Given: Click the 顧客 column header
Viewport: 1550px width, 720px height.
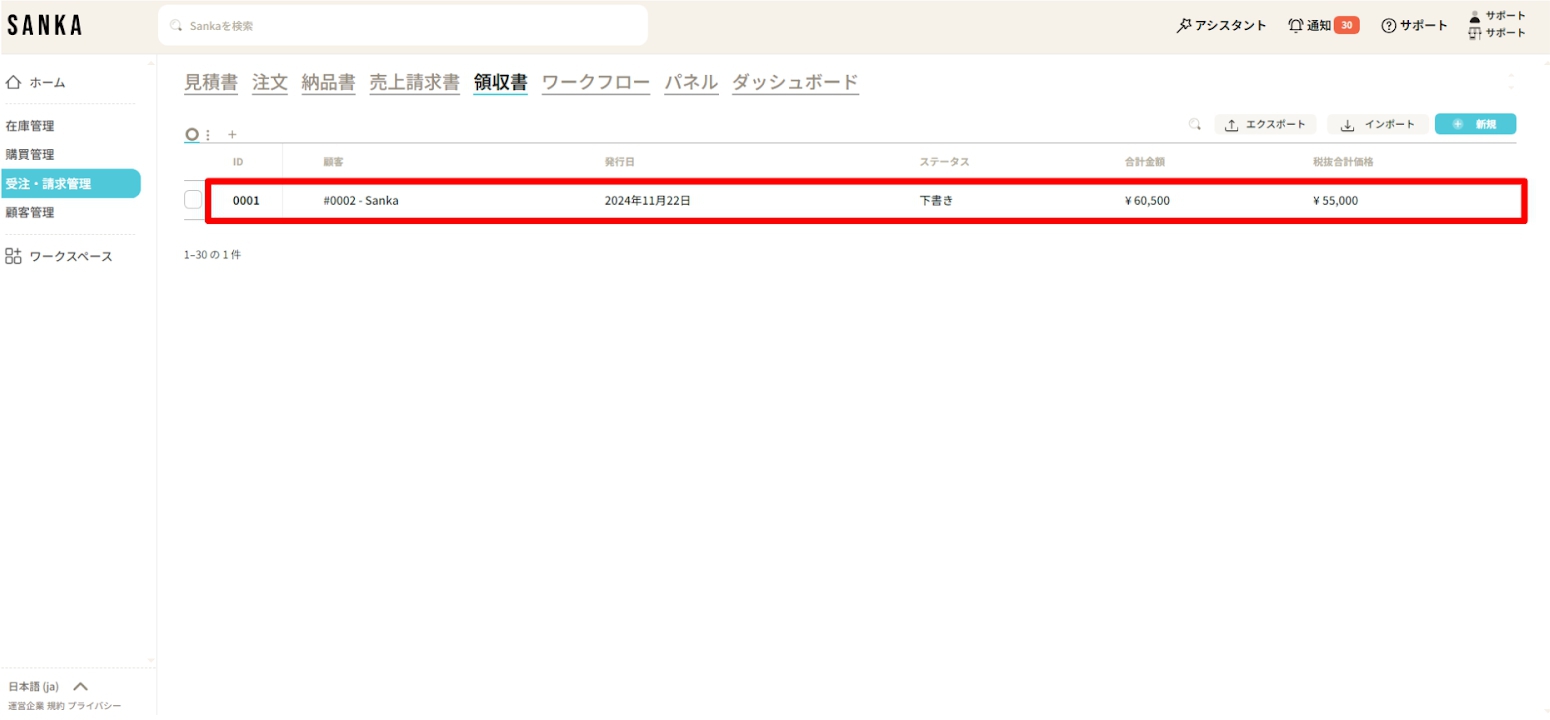Looking at the screenshot, I should coord(333,162).
